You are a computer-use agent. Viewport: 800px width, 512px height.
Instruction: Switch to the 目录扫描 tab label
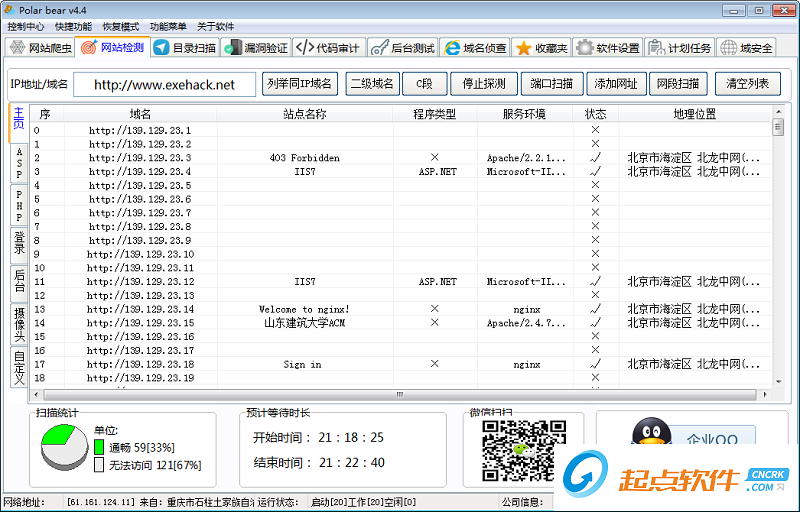tap(194, 48)
